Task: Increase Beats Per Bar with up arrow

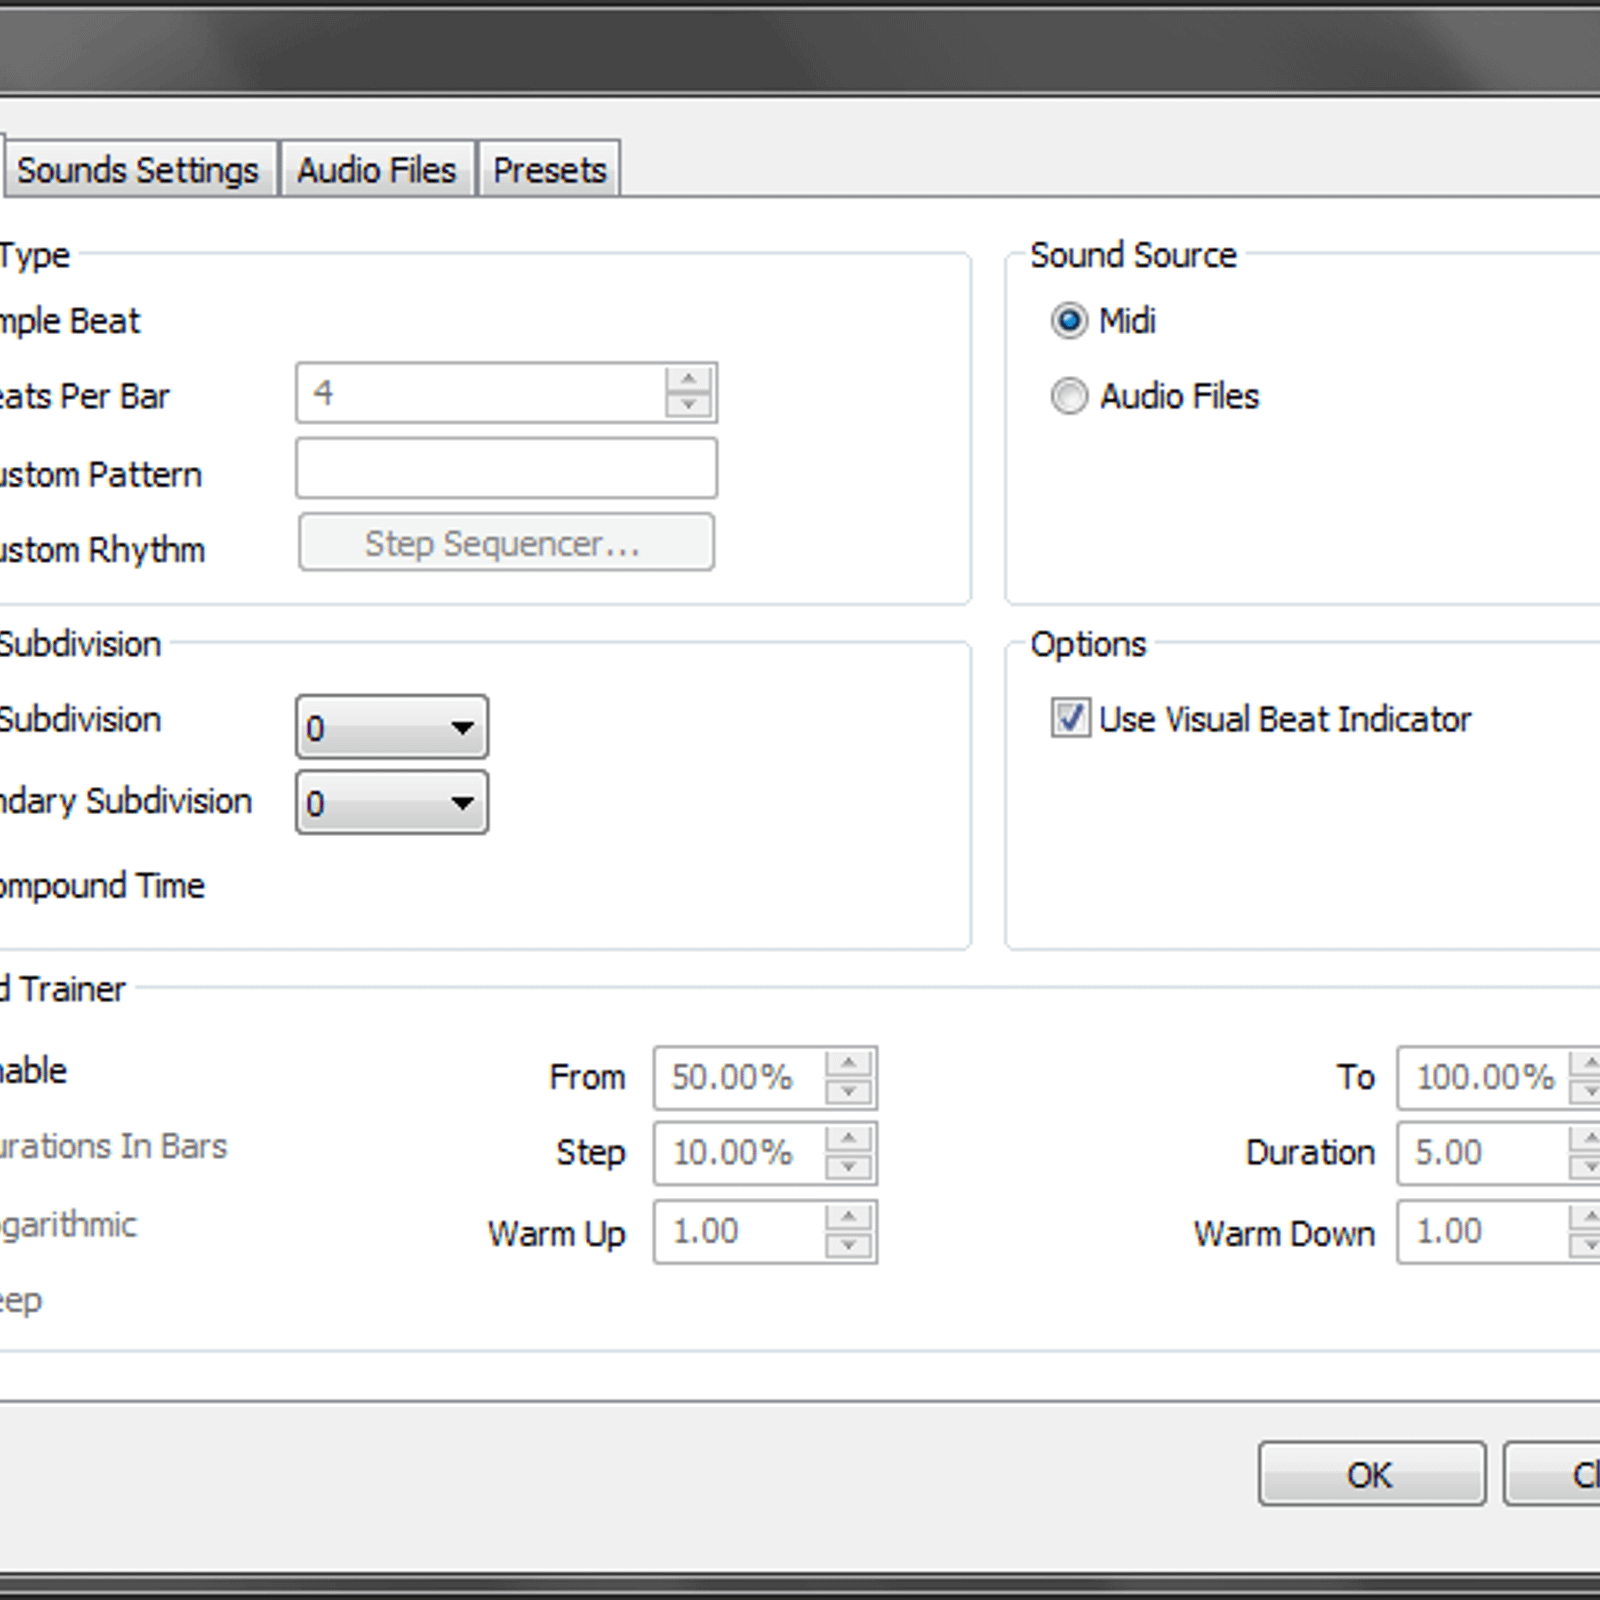Action: click(688, 380)
